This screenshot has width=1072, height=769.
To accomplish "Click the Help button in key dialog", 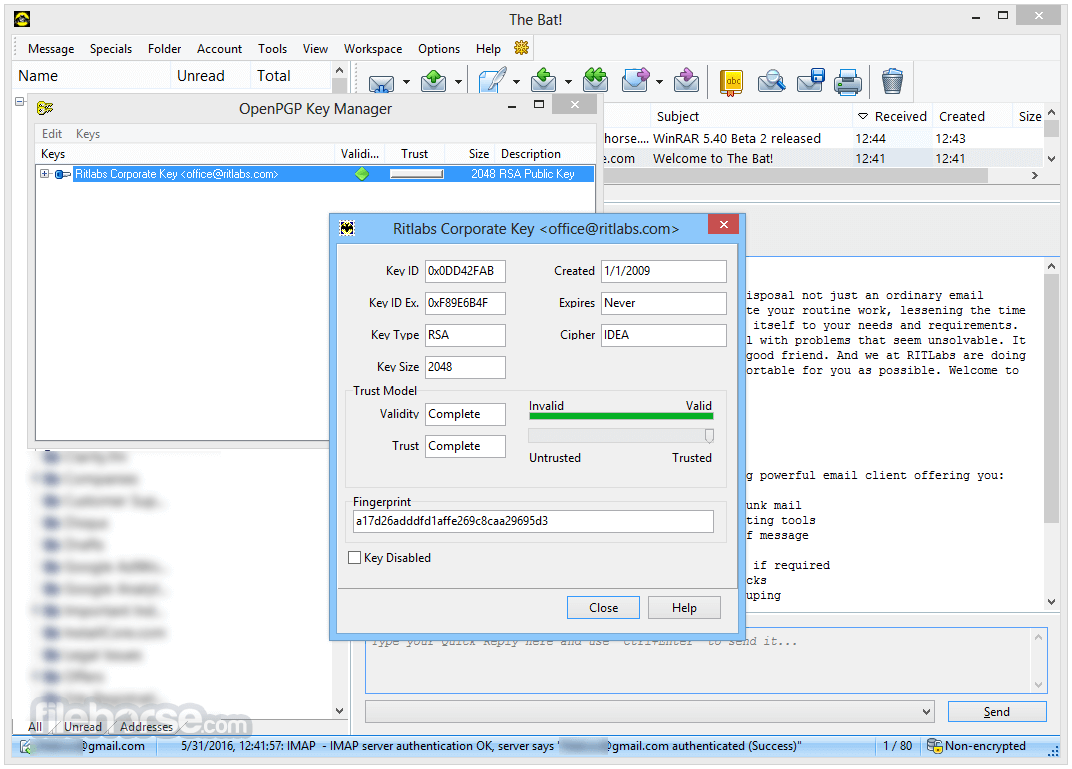I will tap(684, 608).
